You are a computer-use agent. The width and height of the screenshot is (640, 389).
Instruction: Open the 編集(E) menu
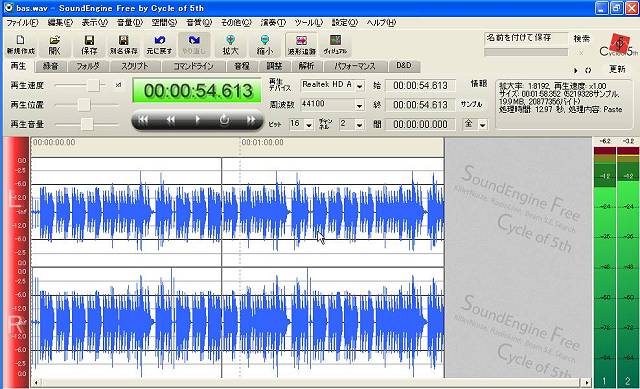[60, 22]
